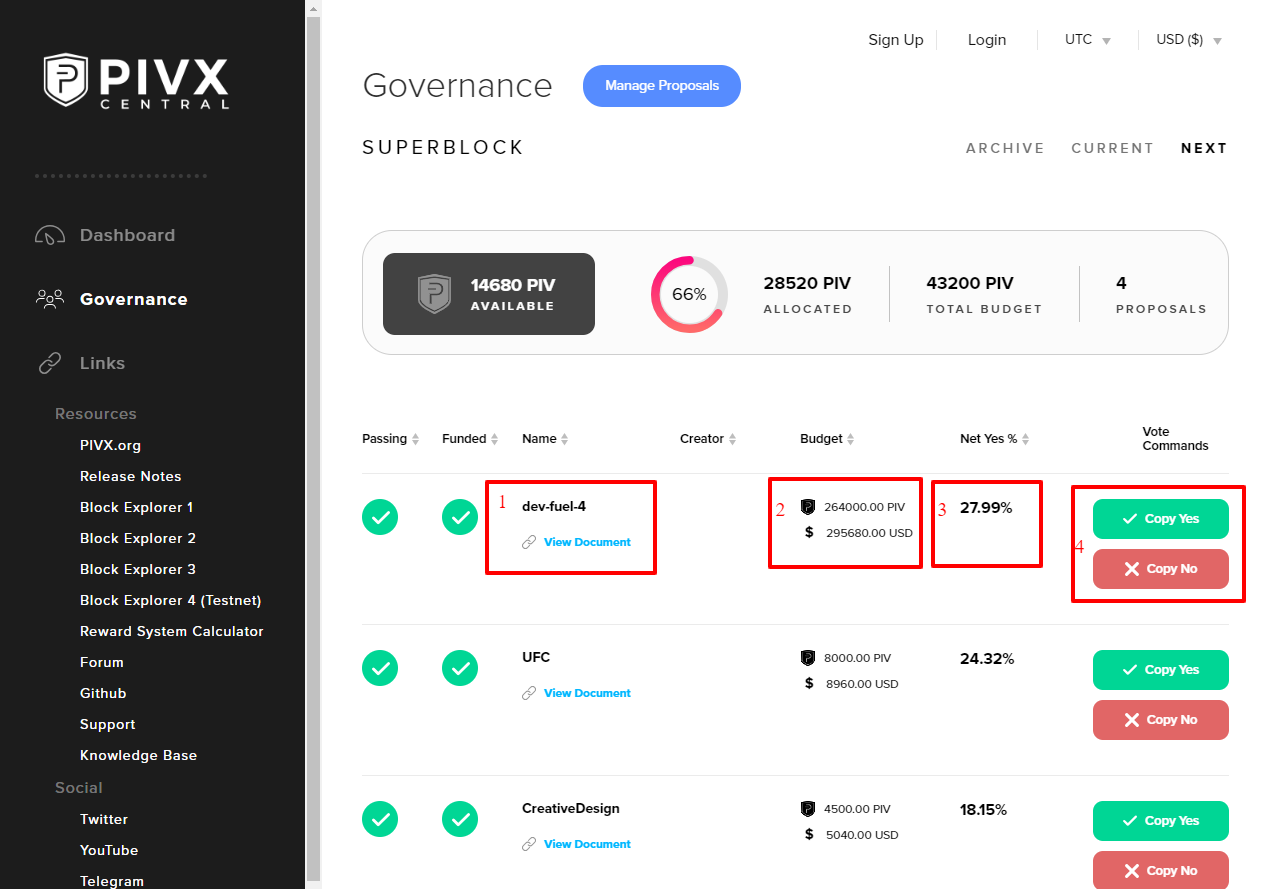This screenshot has height=889, width=1269.
Task: Click the link icon beside UFC View Document
Action: [x=529, y=693]
